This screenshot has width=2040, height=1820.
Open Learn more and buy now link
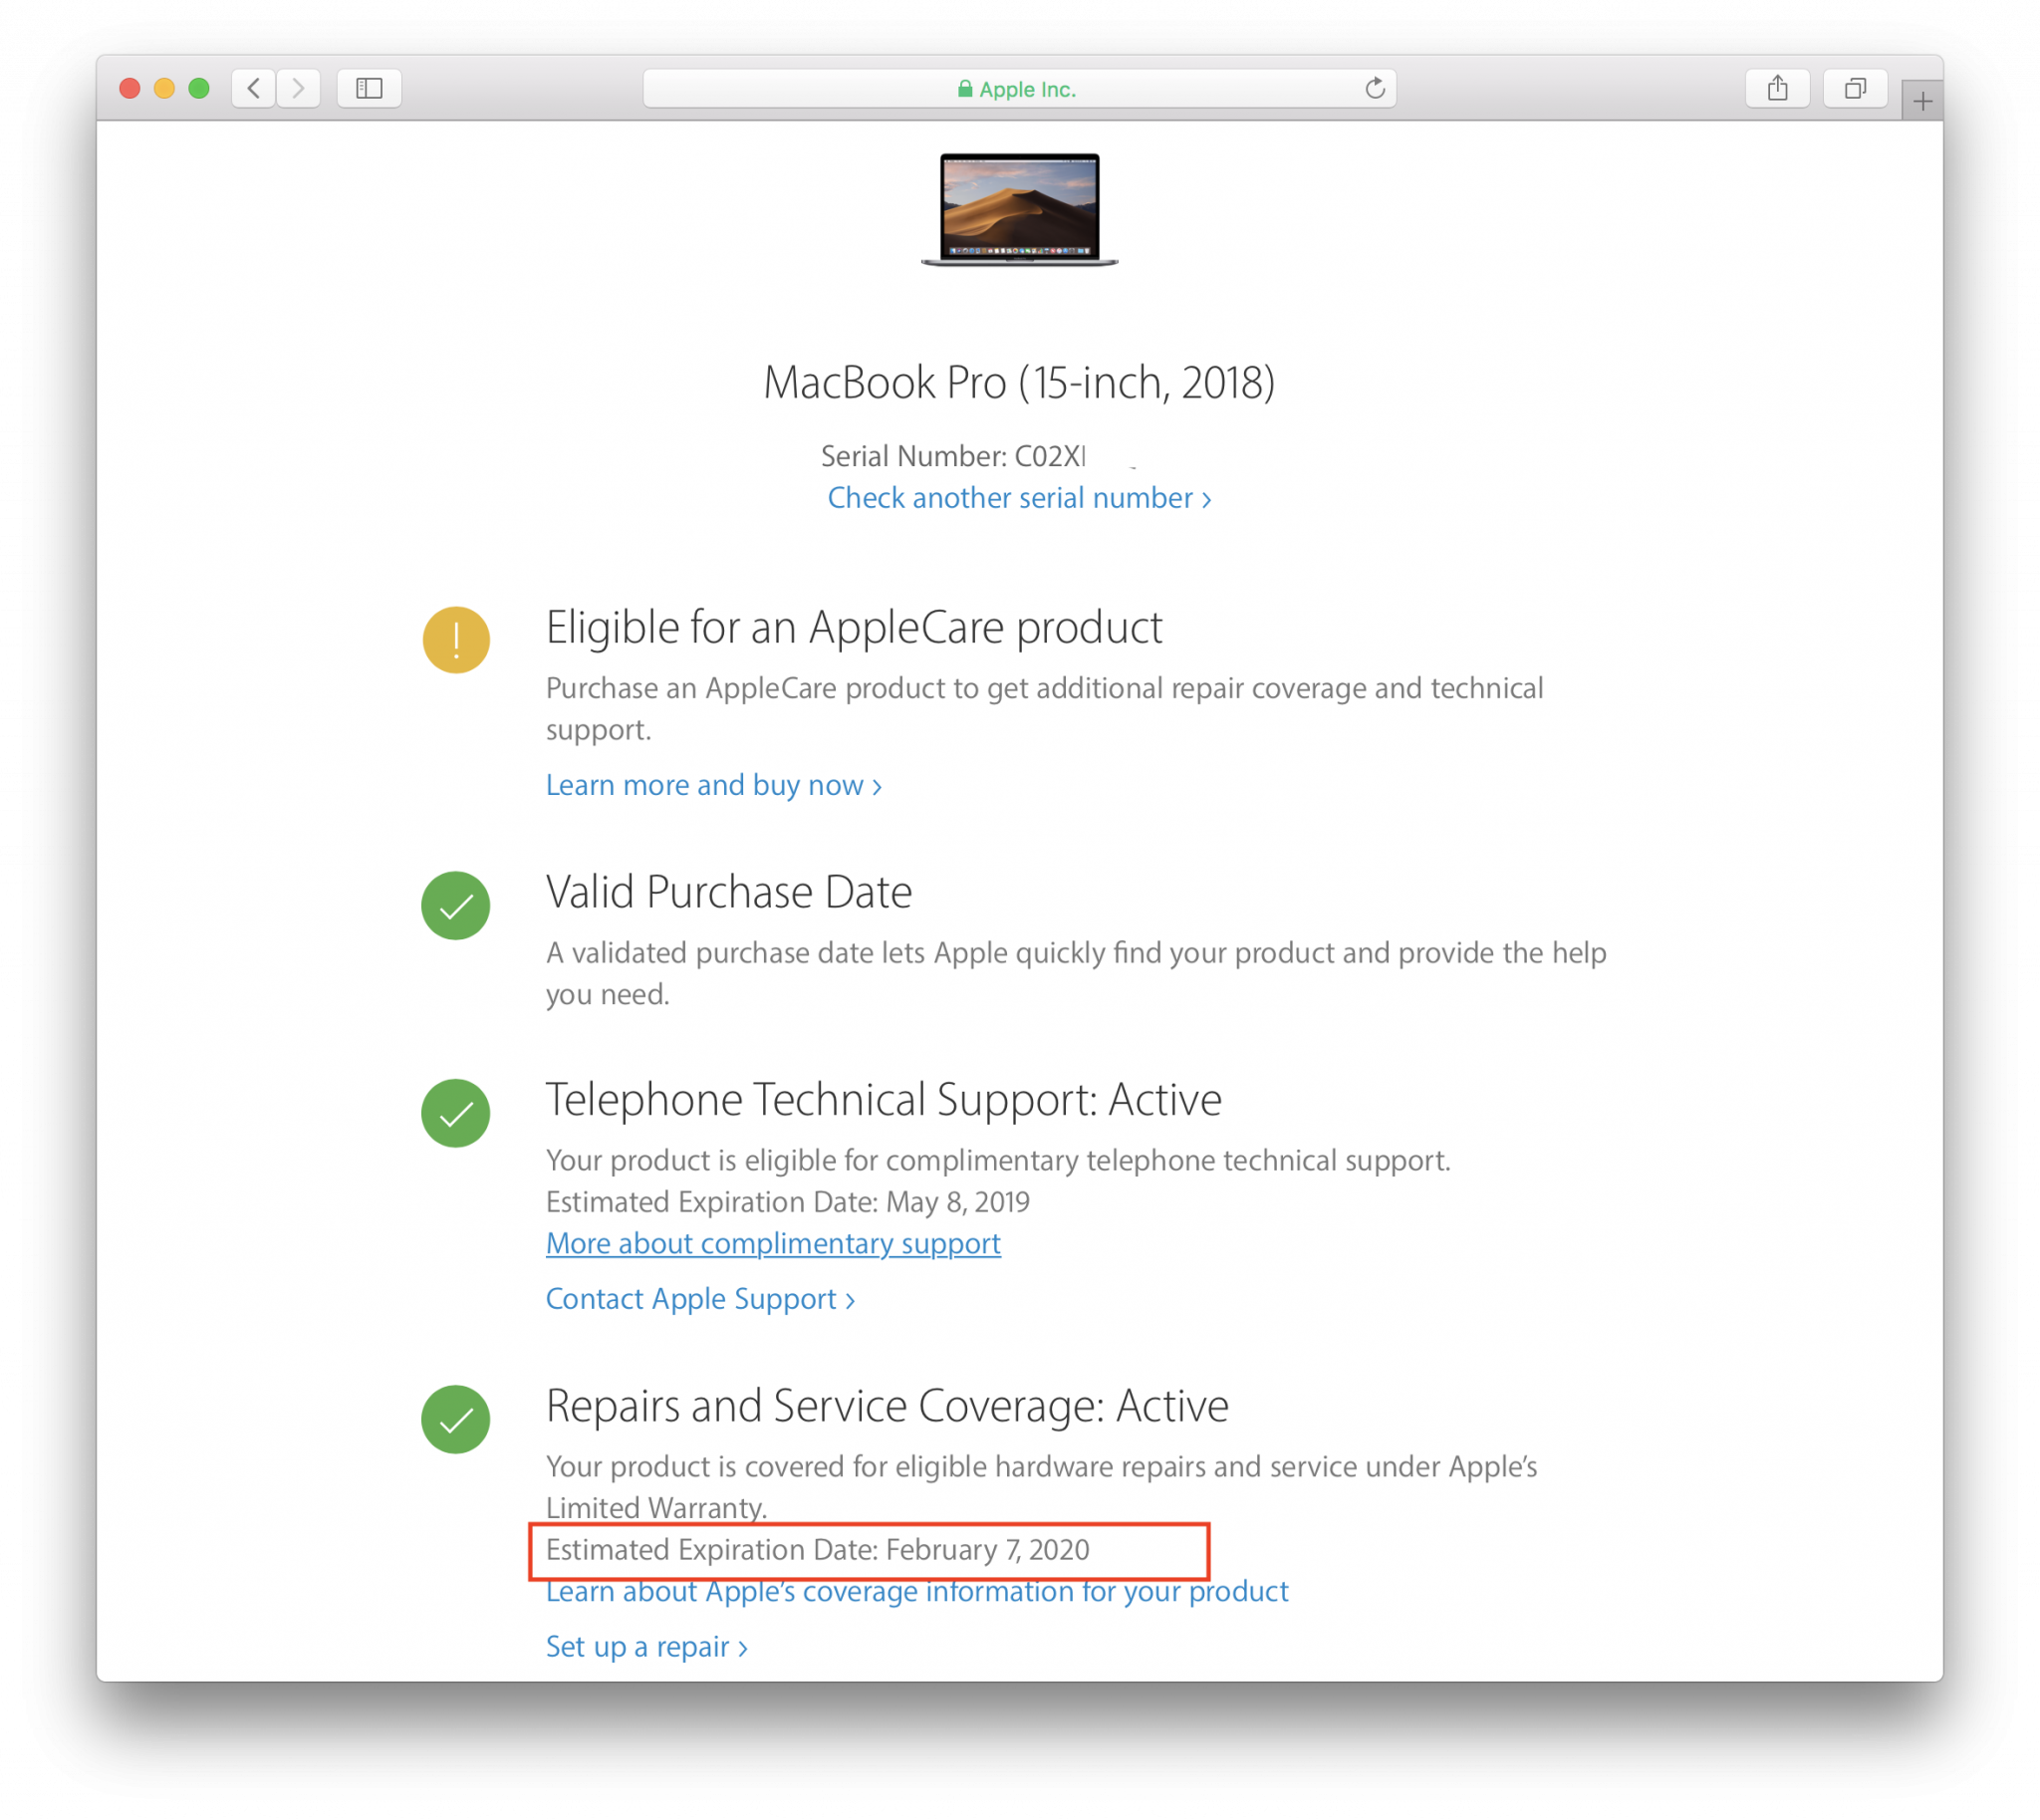[713, 785]
